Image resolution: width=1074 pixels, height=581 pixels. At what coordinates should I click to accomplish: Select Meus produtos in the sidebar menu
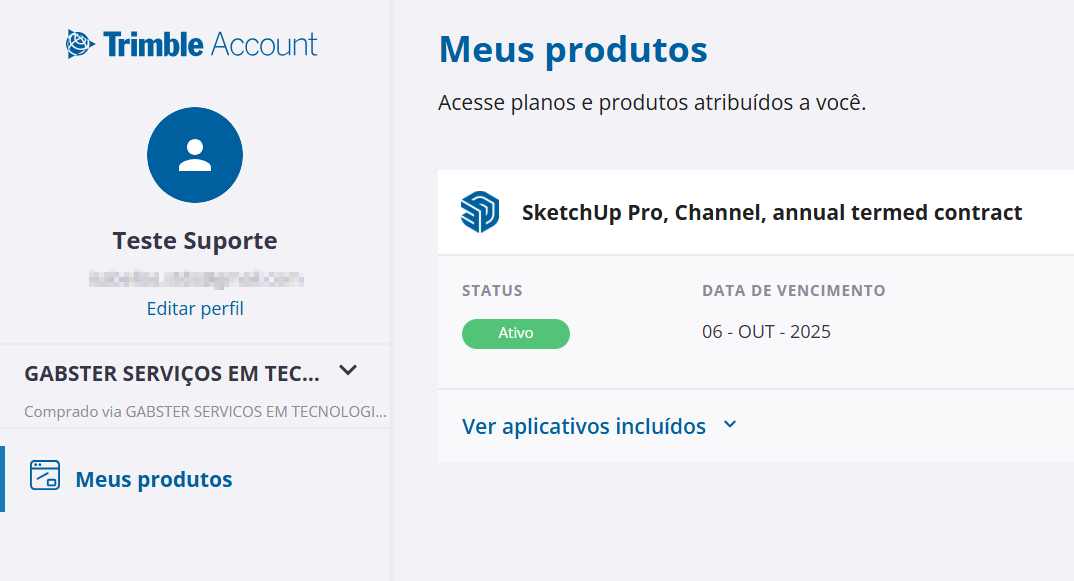click(x=154, y=480)
